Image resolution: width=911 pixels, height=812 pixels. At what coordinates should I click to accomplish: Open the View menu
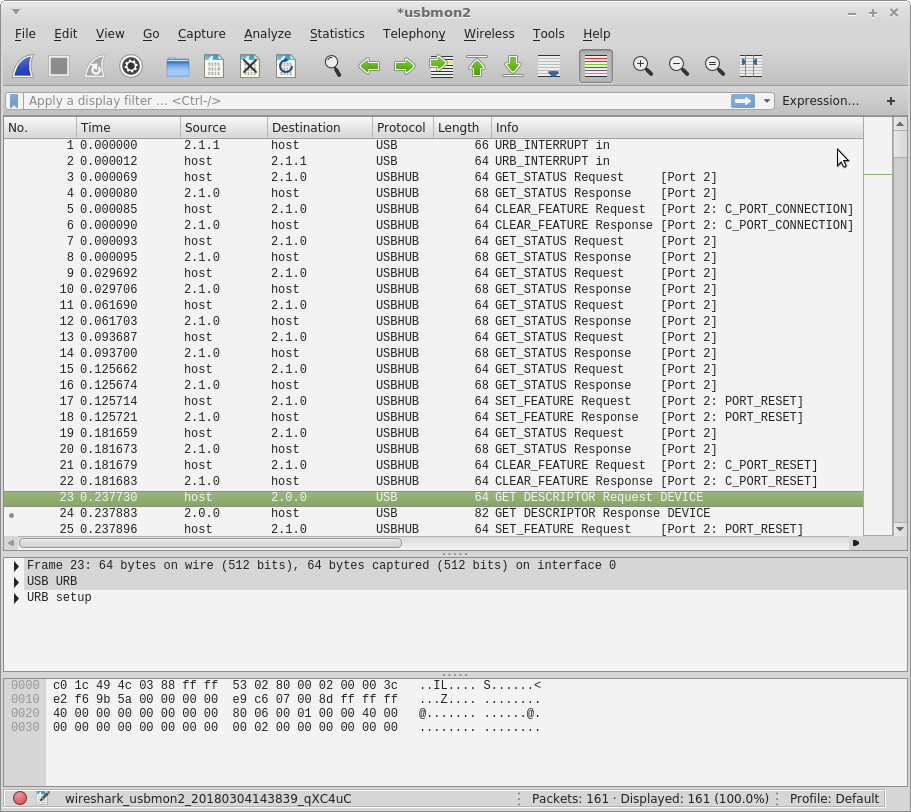(110, 34)
